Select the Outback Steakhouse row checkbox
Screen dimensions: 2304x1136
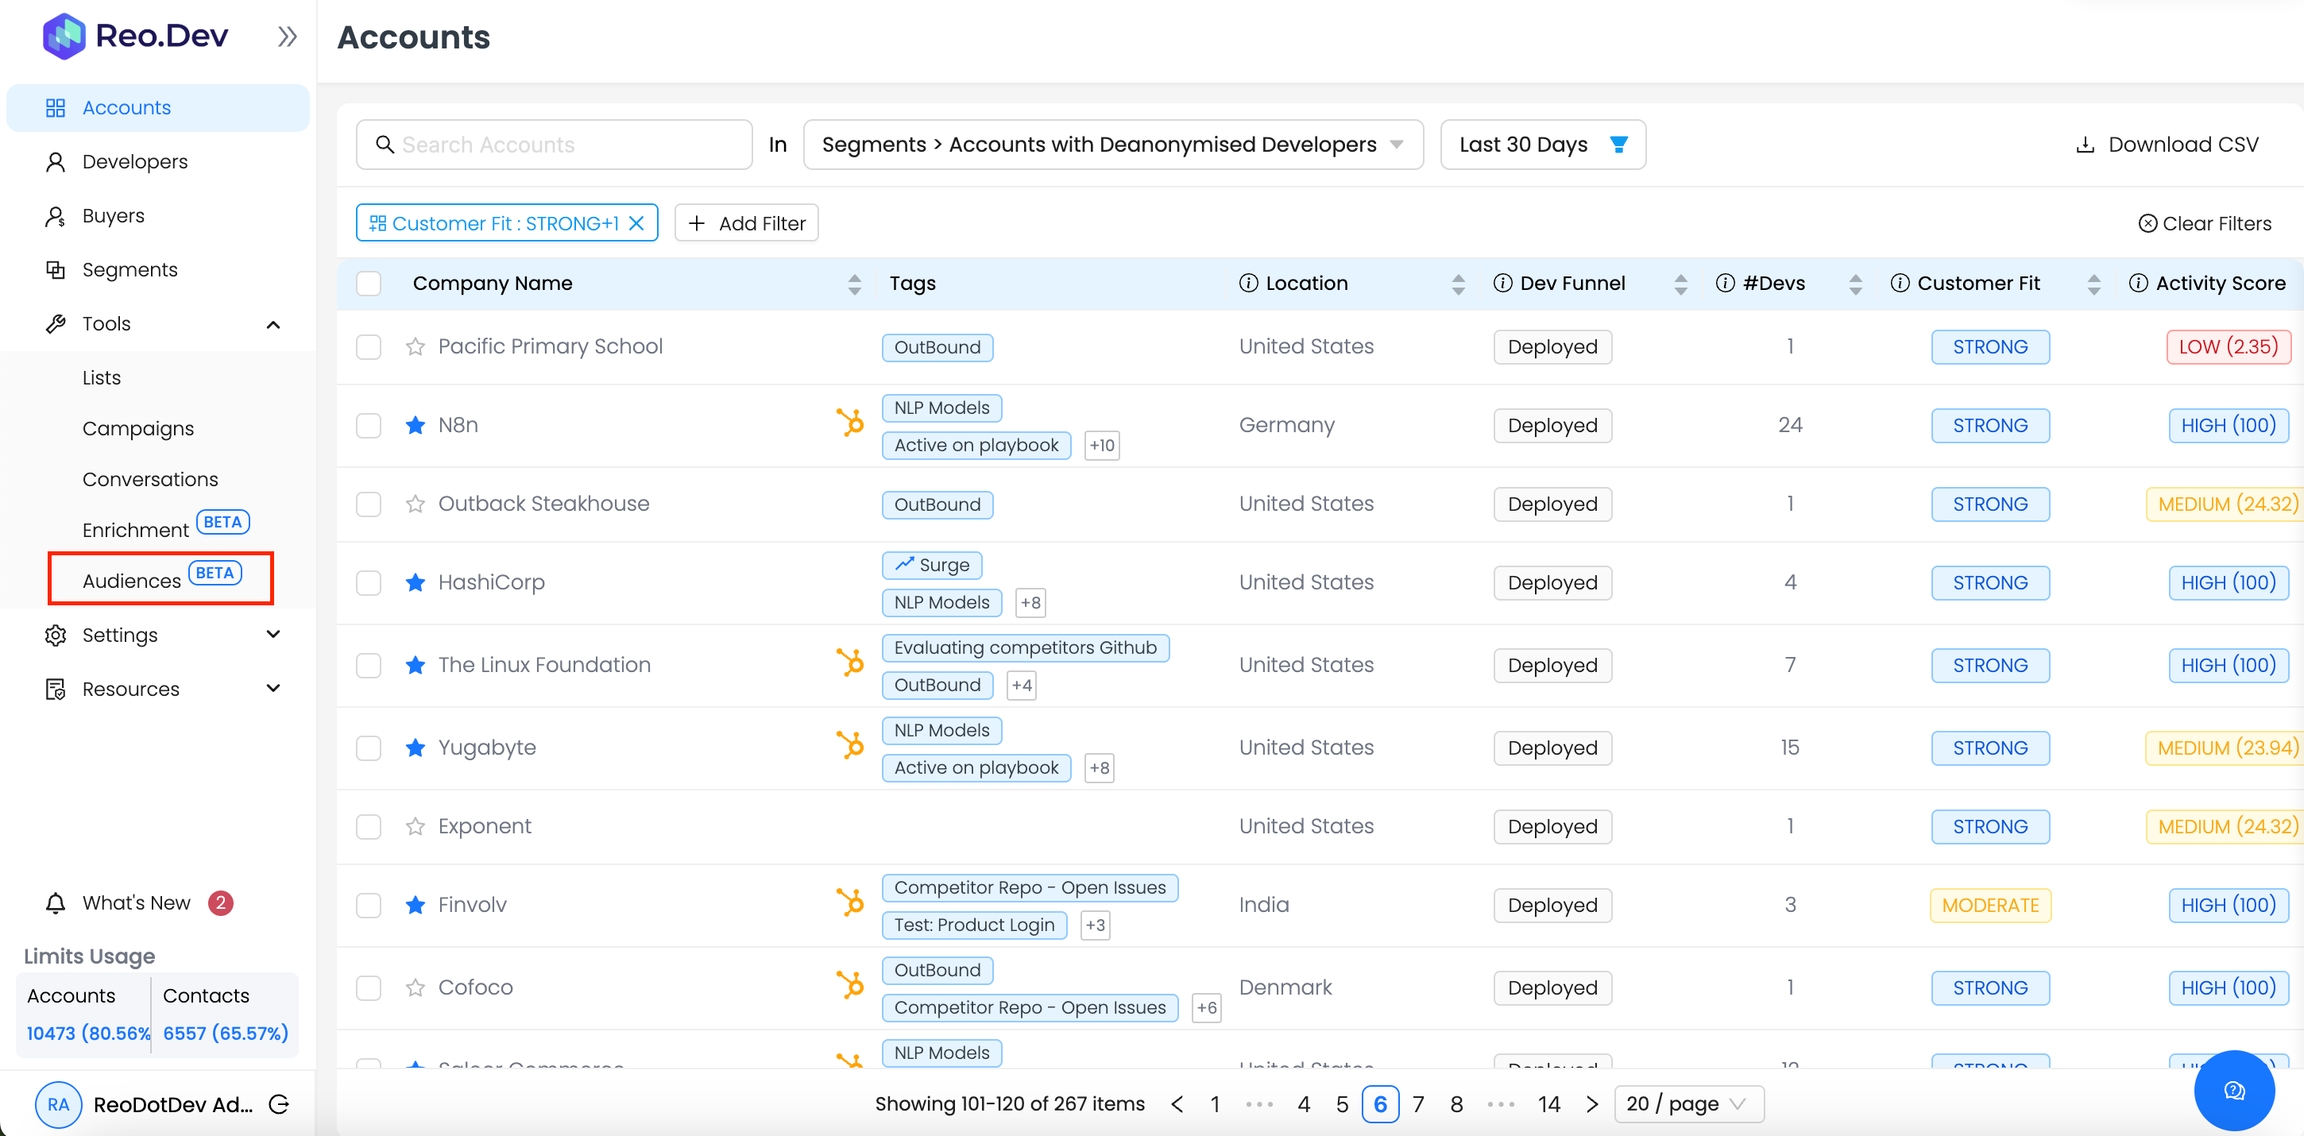click(369, 504)
